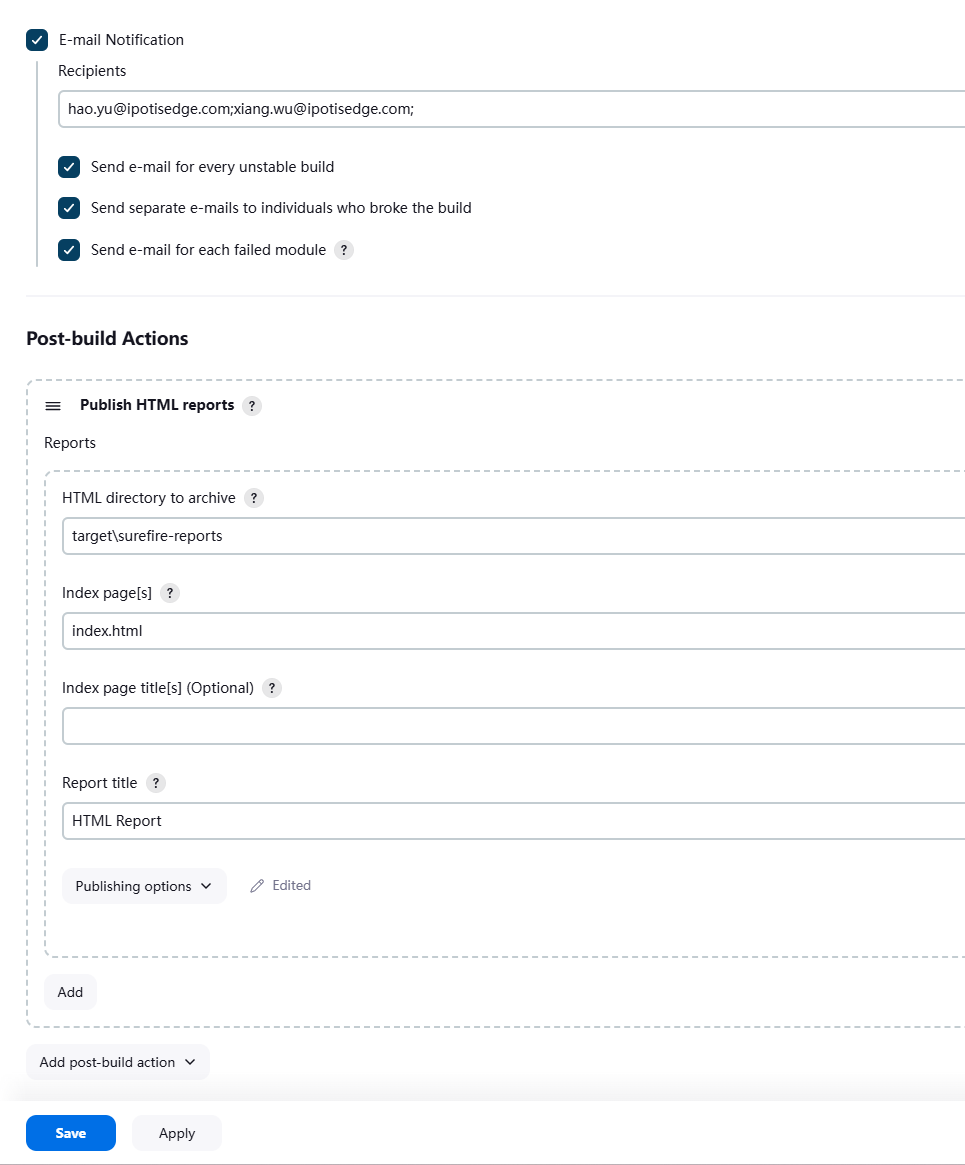Uncheck Send e-mail for each failed module
The height and width of the screenshot is (1165, 965).
point(69,250)
